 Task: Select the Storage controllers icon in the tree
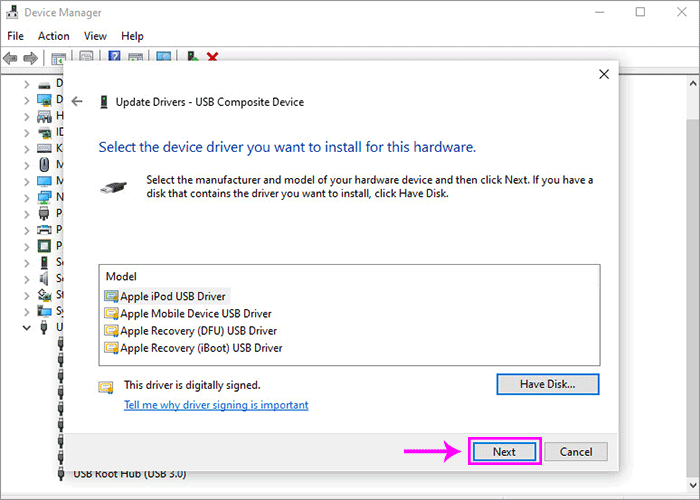coord(44,295)
